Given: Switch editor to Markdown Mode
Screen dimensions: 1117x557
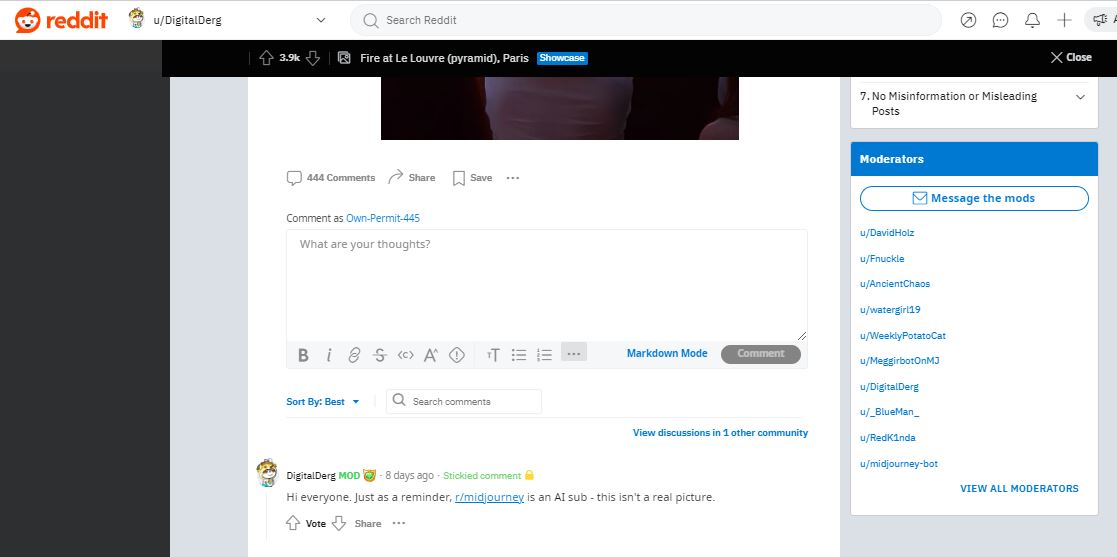Looking at the screenshot, I should point(667,353).
